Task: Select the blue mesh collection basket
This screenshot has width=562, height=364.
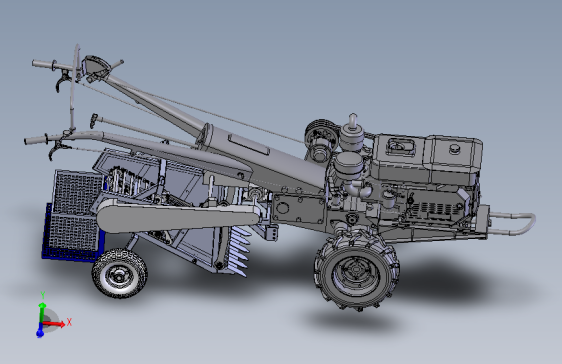Action: point(73,216)
